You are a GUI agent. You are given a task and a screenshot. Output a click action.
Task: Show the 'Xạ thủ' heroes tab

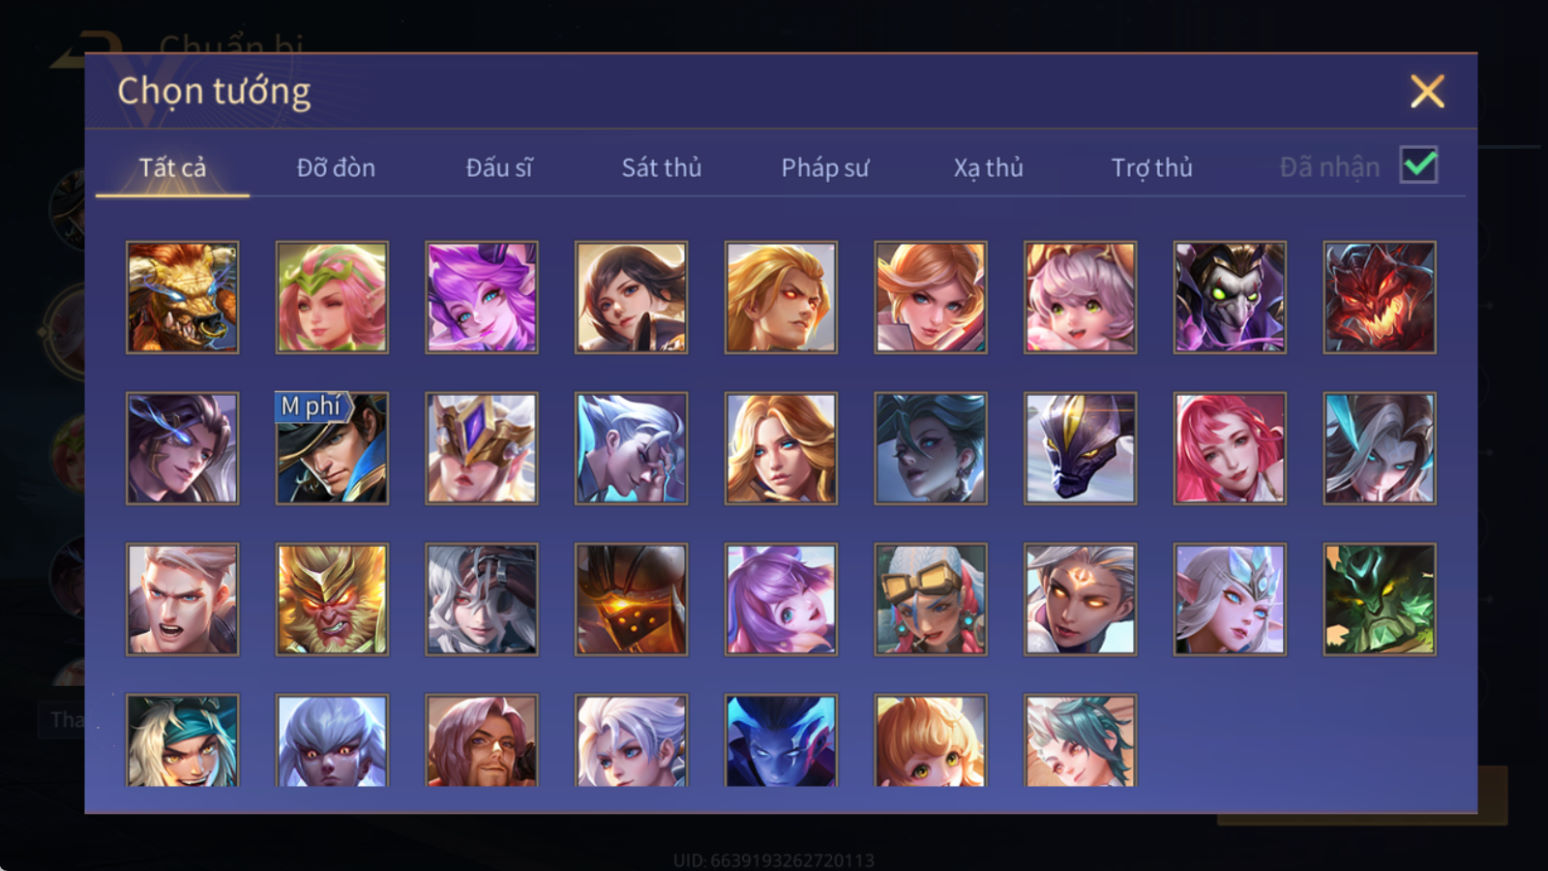click(988, 167)
